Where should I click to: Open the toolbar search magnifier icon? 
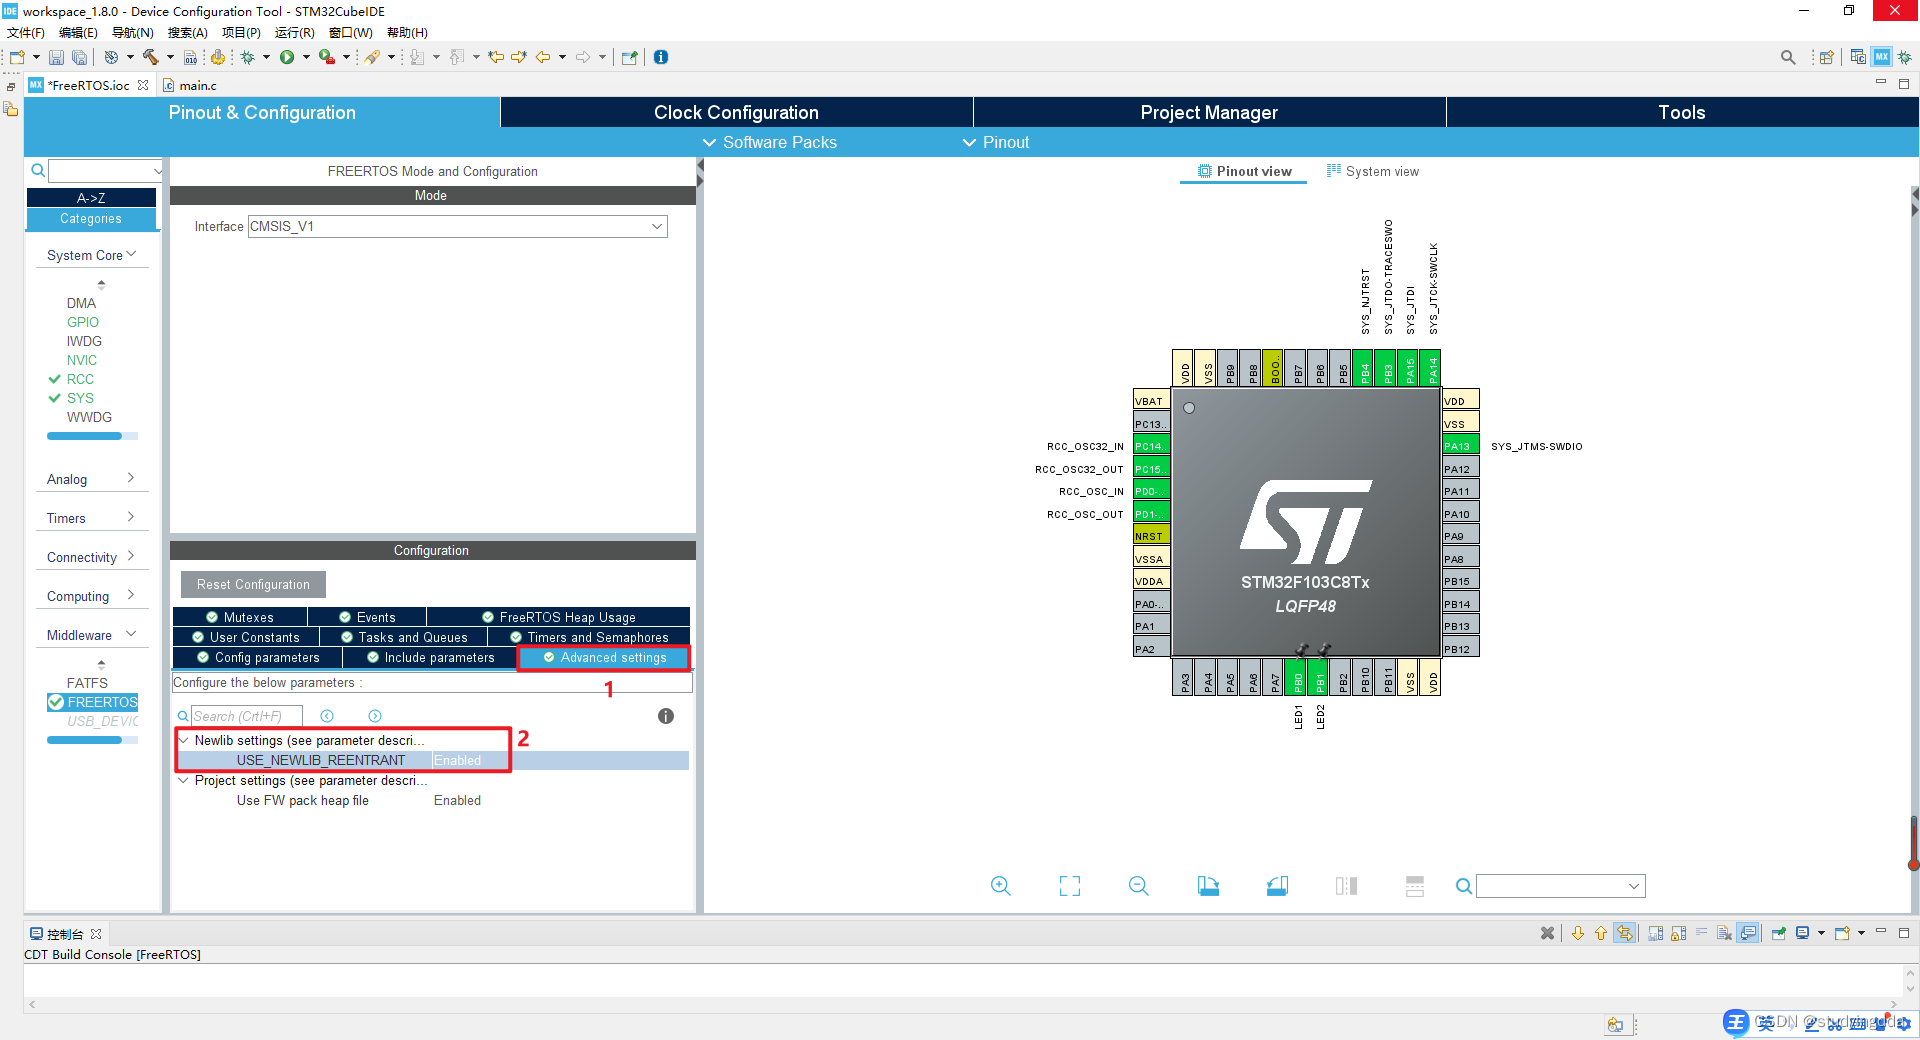coord(1788,57)
